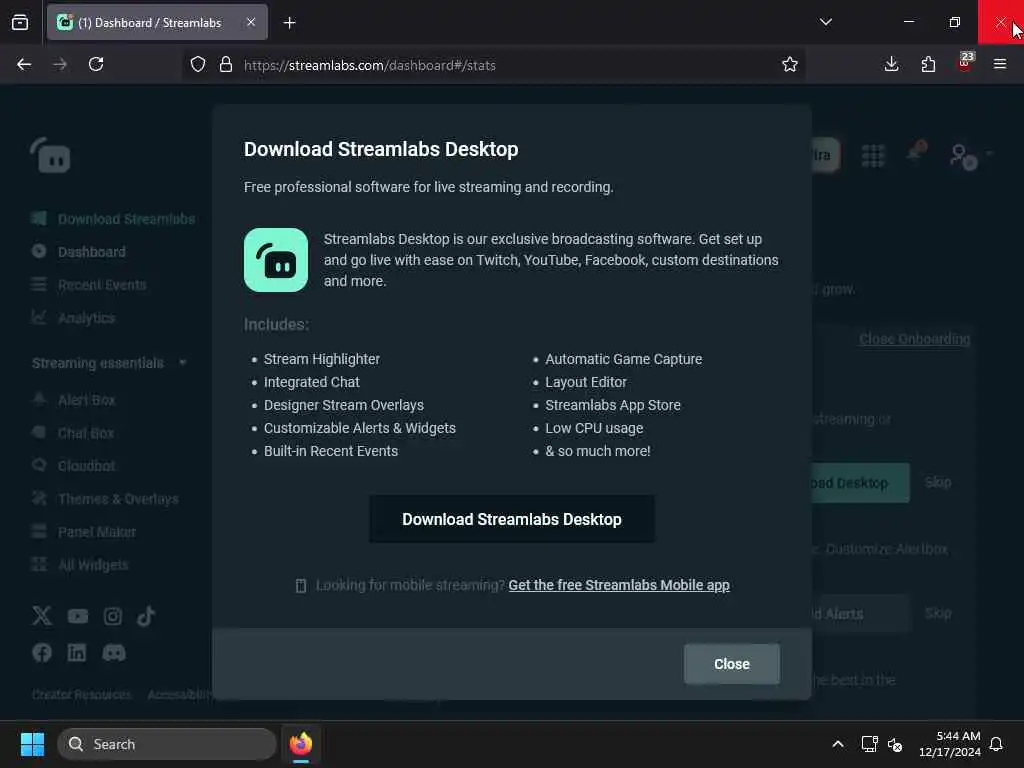The image size is (1024, 768).
Task: Click the Firefox icon in taskbar
Action: coord(301,744)
